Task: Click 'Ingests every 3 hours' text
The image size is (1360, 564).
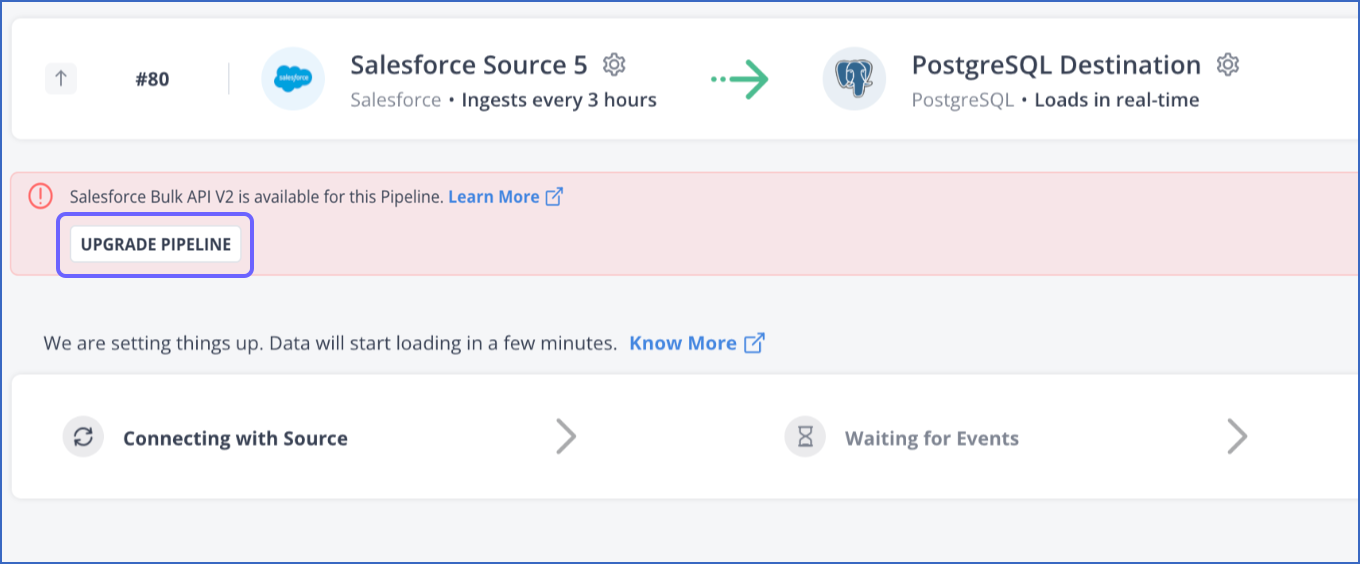Action: [559, 100]
